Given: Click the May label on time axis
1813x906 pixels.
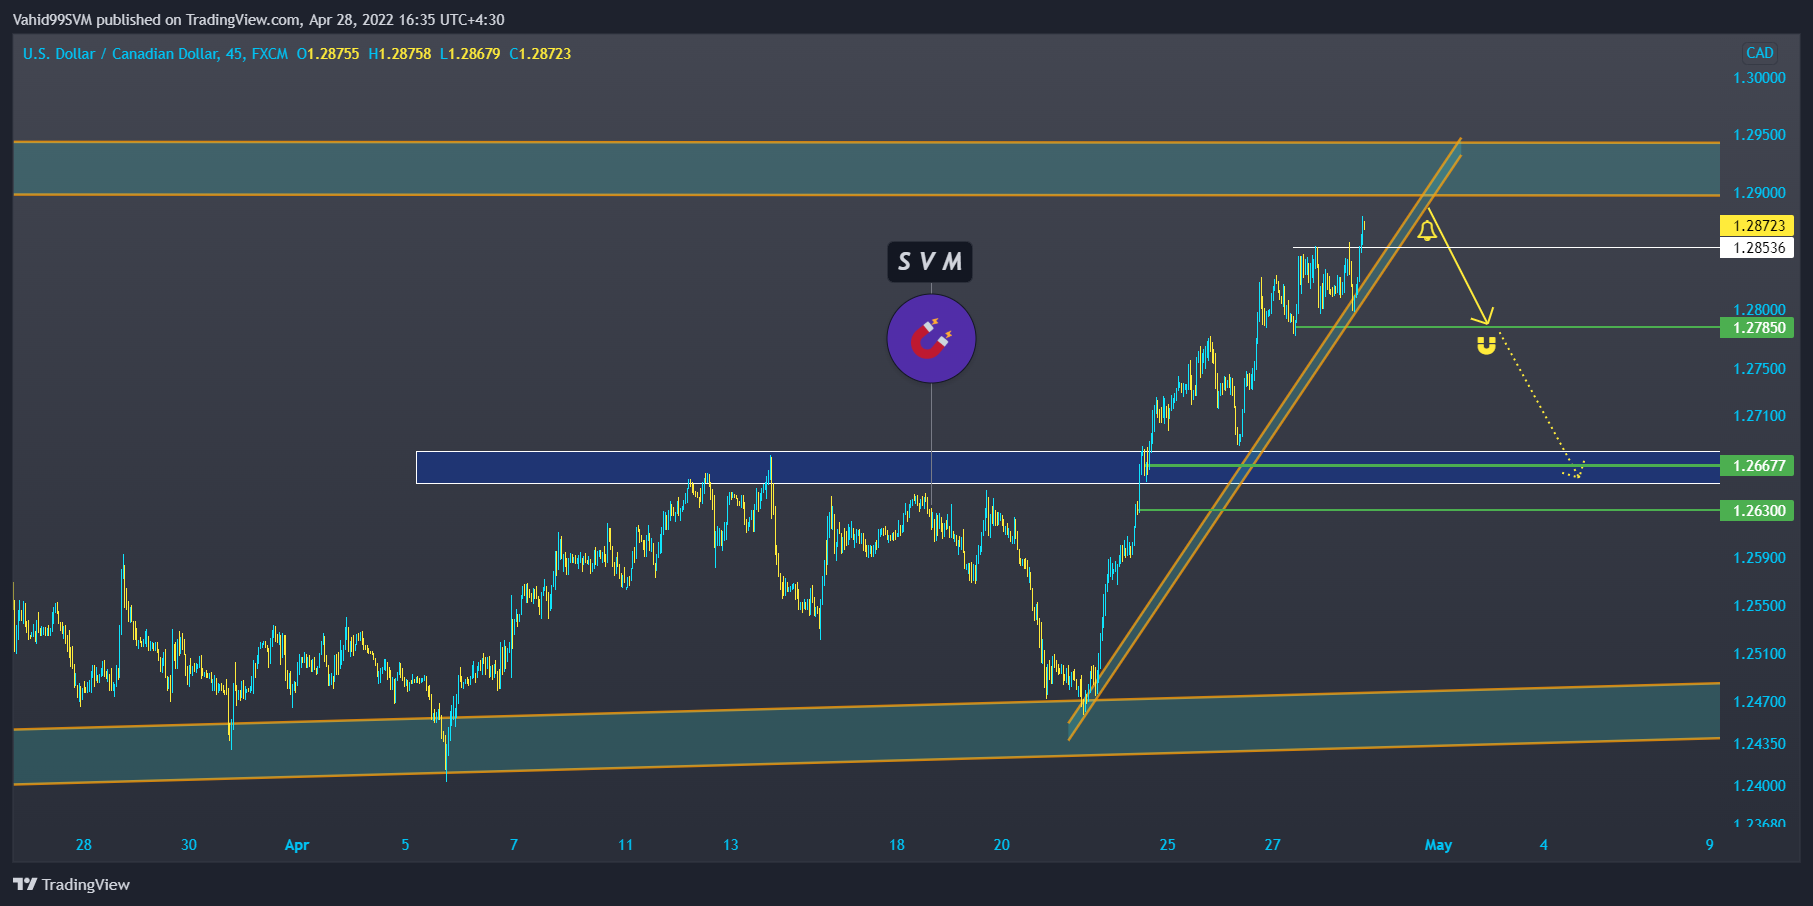Looking at the screenshot, I should [1438, 845].
